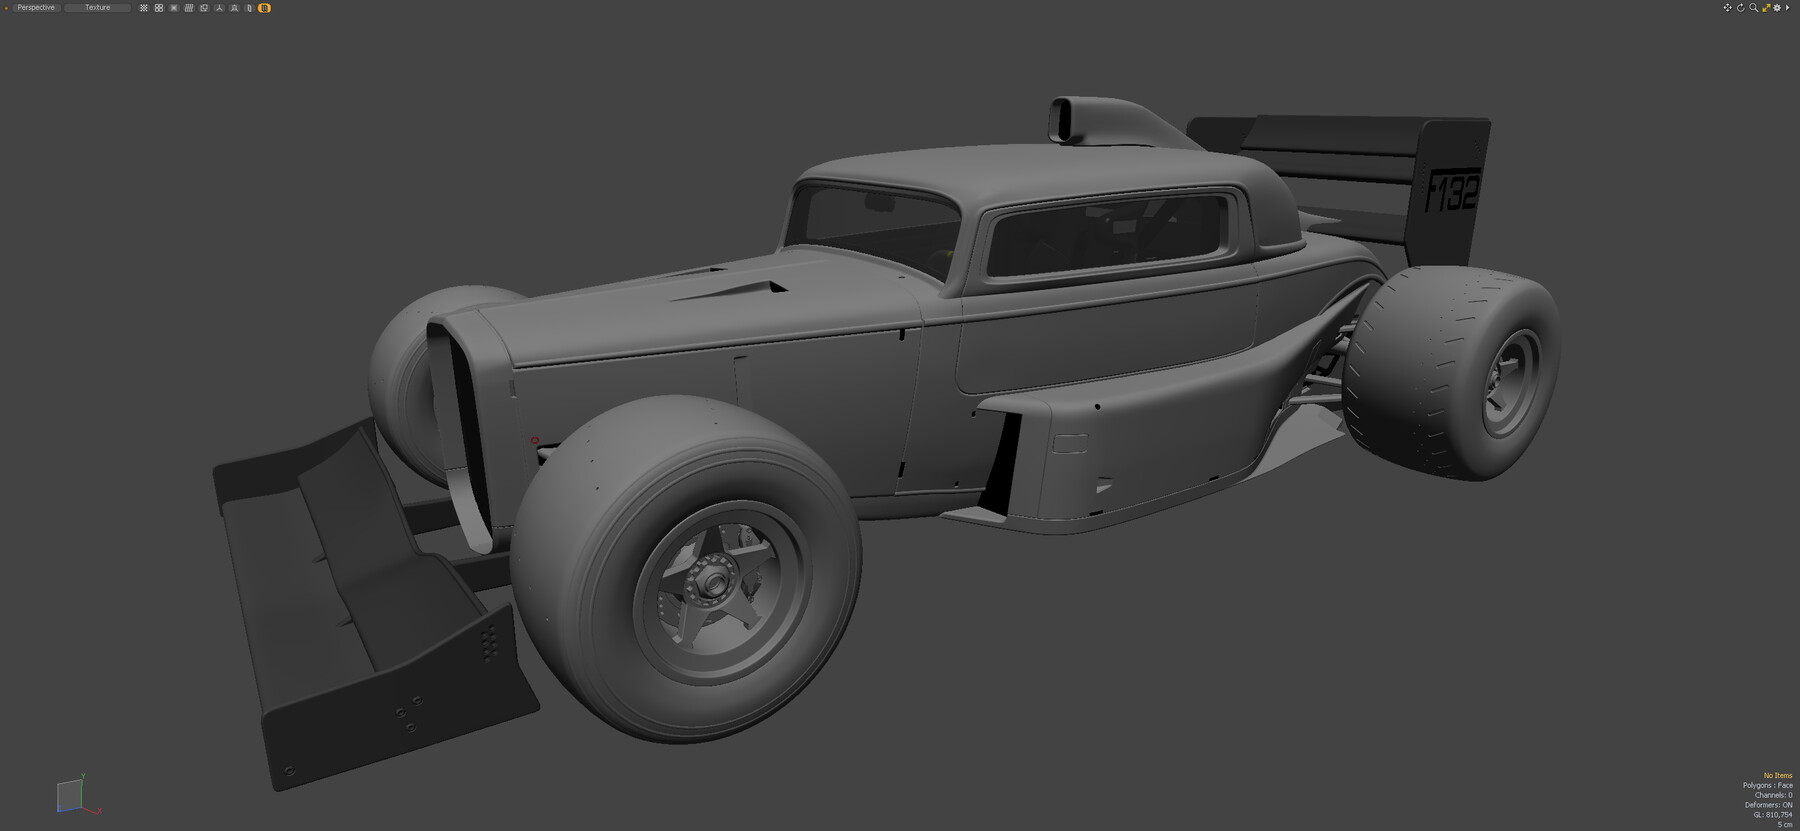Screen dimensions: 1800x831
Task: Click the yellow maximize viewport arrows icon
Action: pyautogui.click(x=1766, y=8)
